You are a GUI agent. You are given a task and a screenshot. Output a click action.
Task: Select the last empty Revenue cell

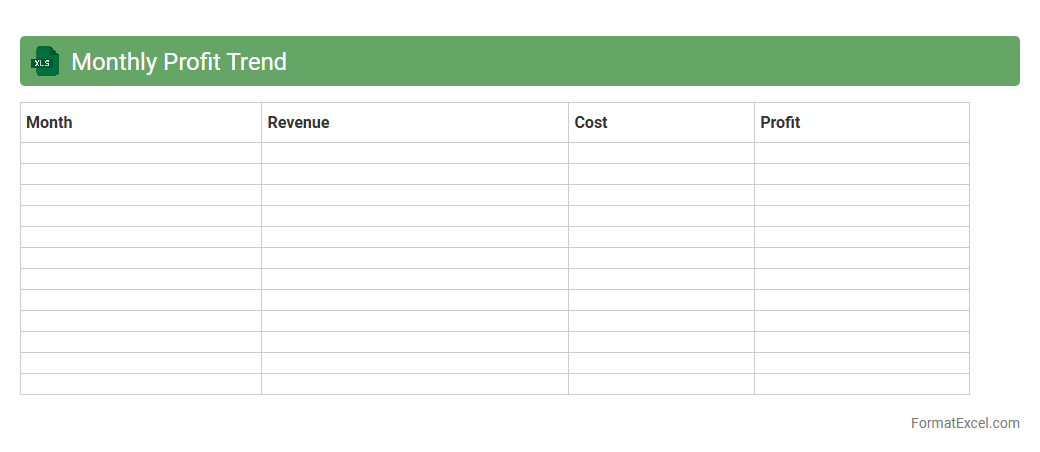point(415,384)
